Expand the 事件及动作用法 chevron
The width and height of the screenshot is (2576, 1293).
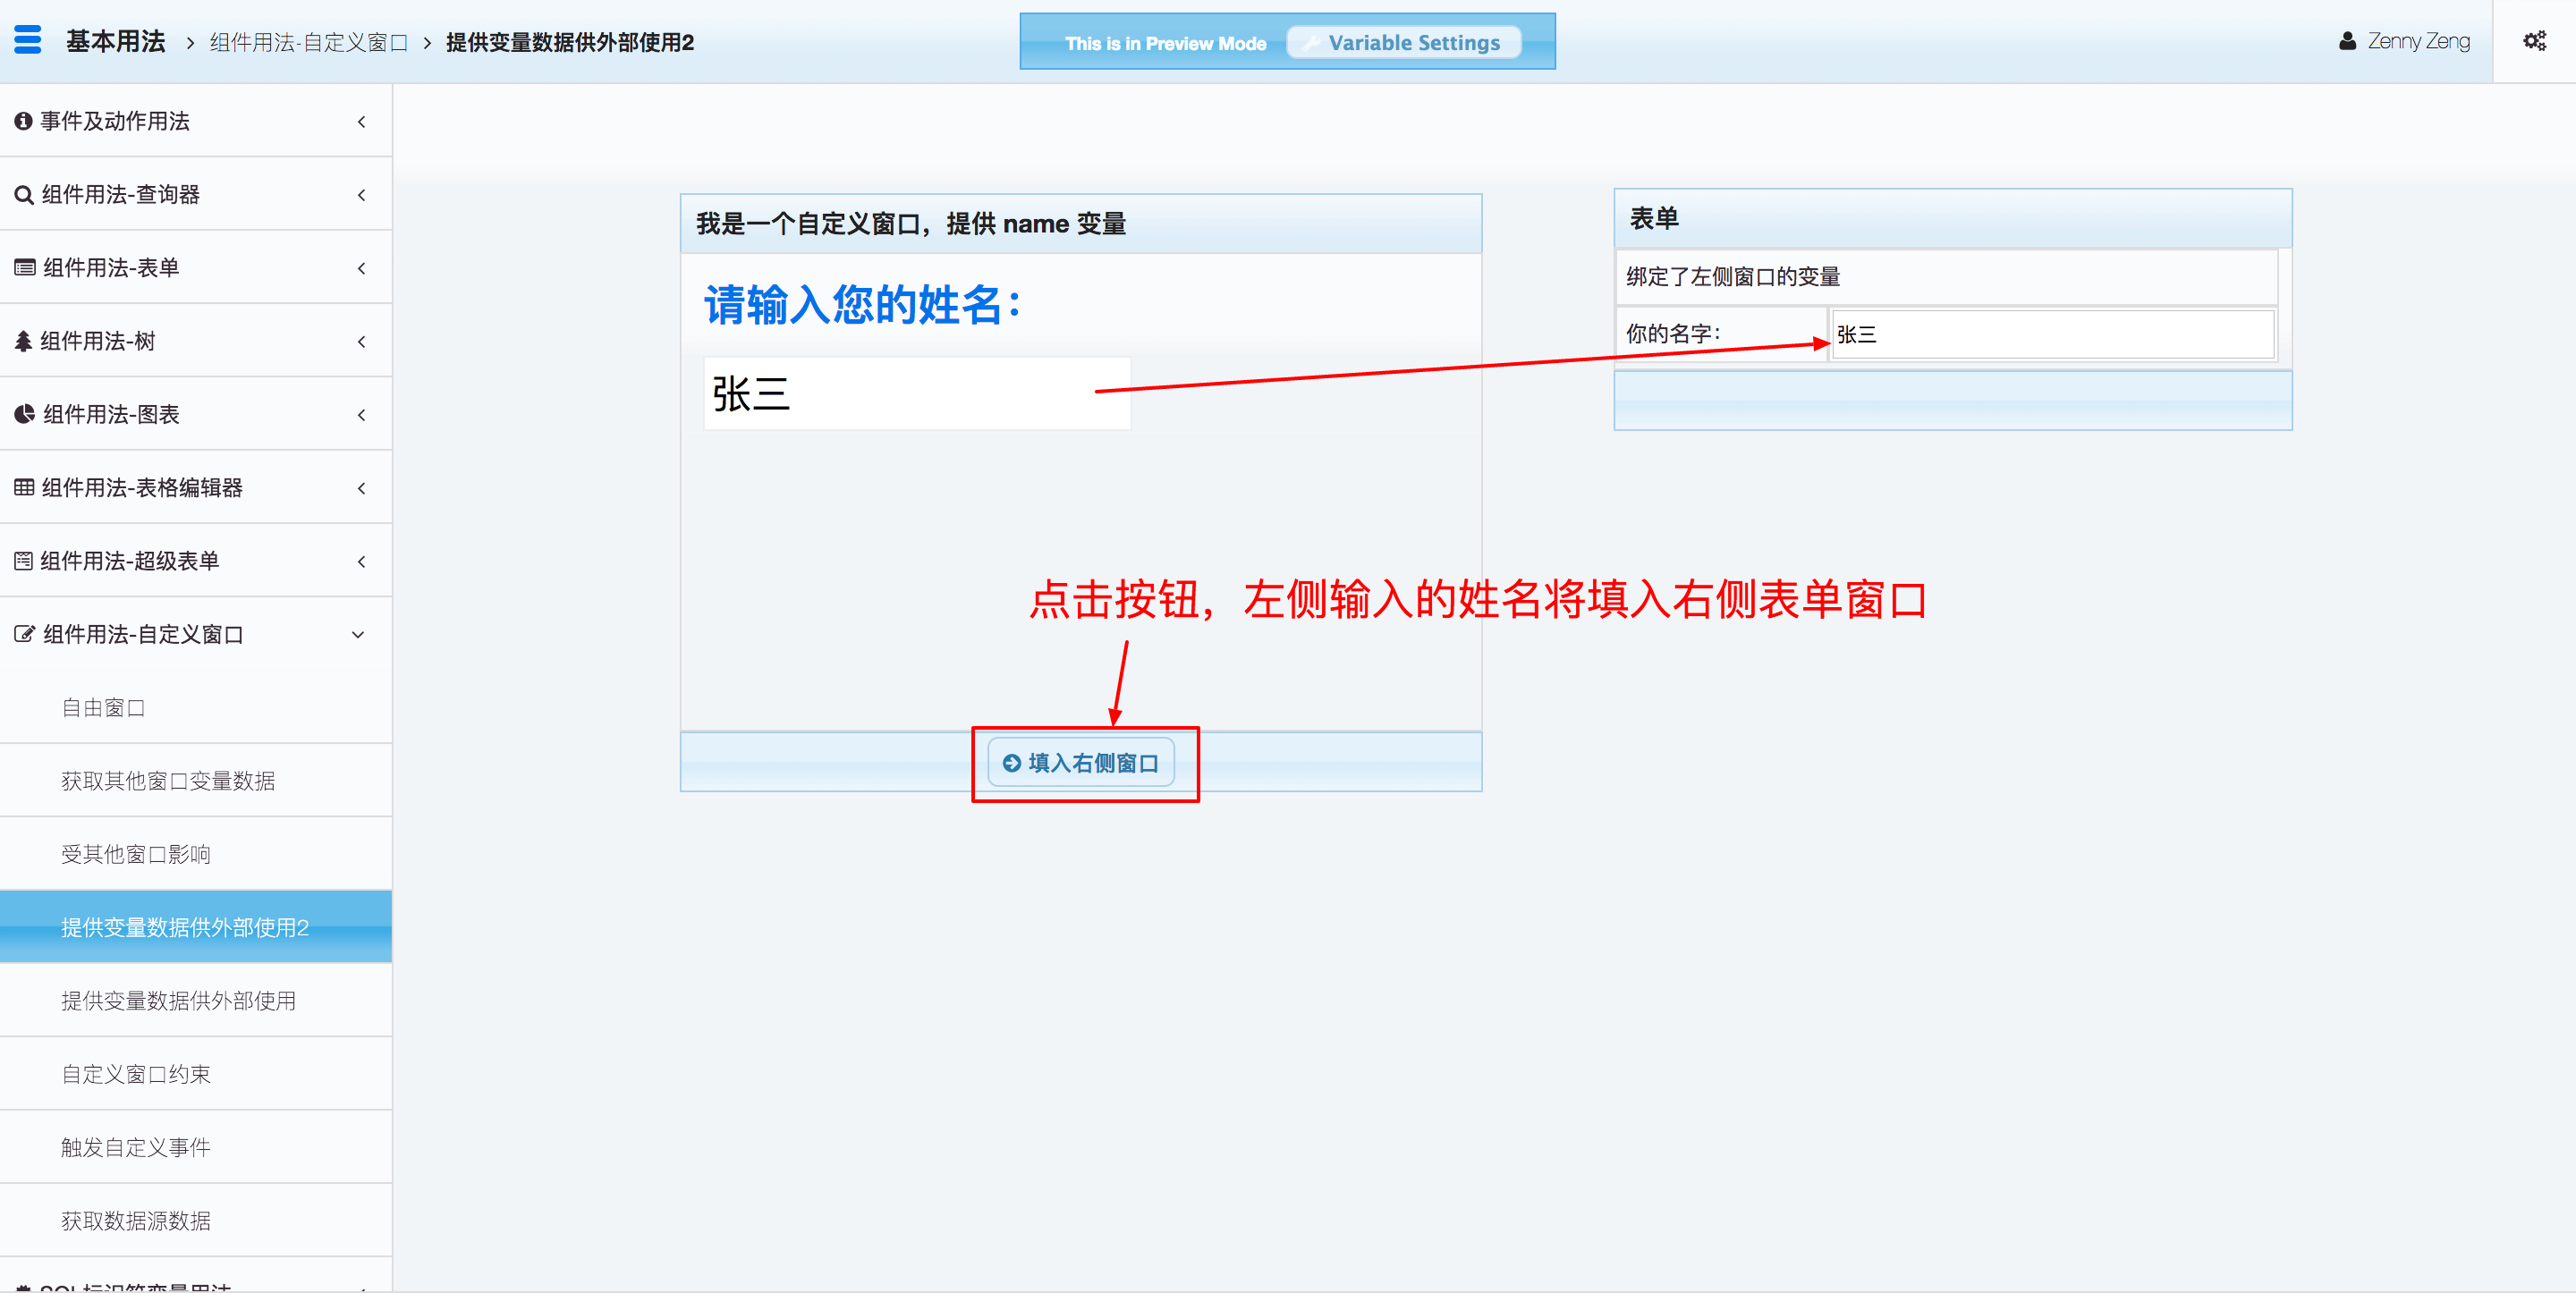361,121
